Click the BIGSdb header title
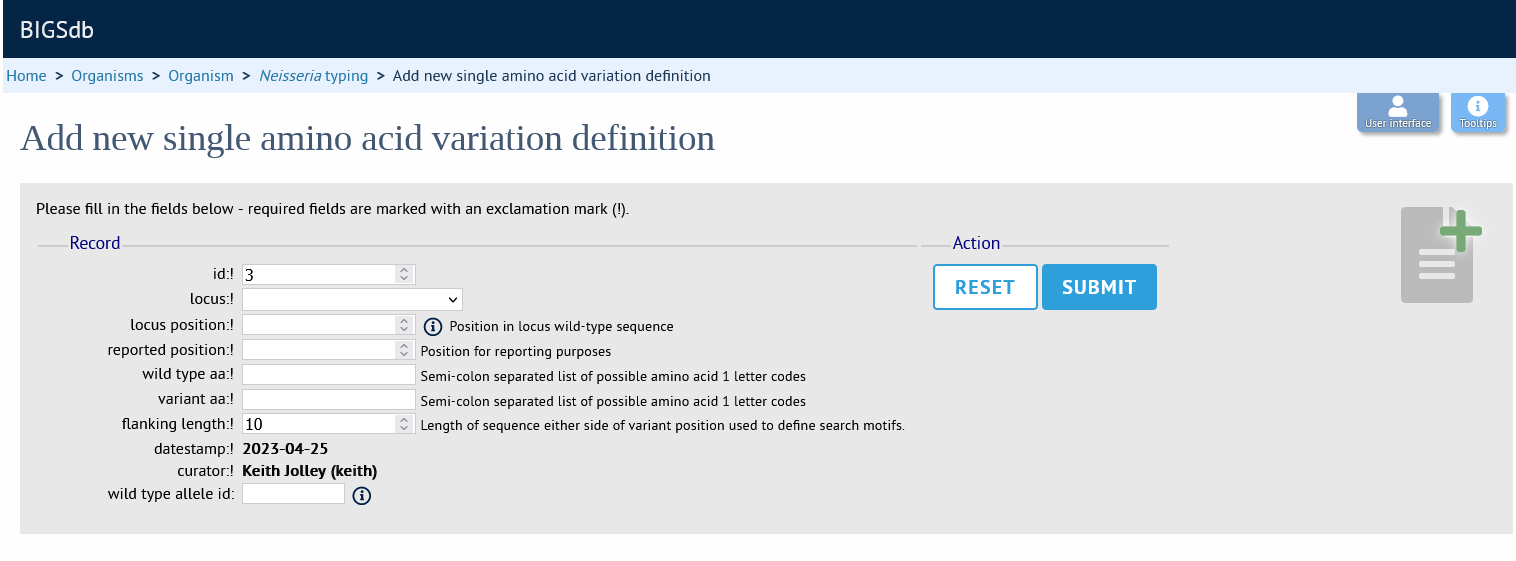The width and height of the screenshot is (1516, 561). point(57,29)
